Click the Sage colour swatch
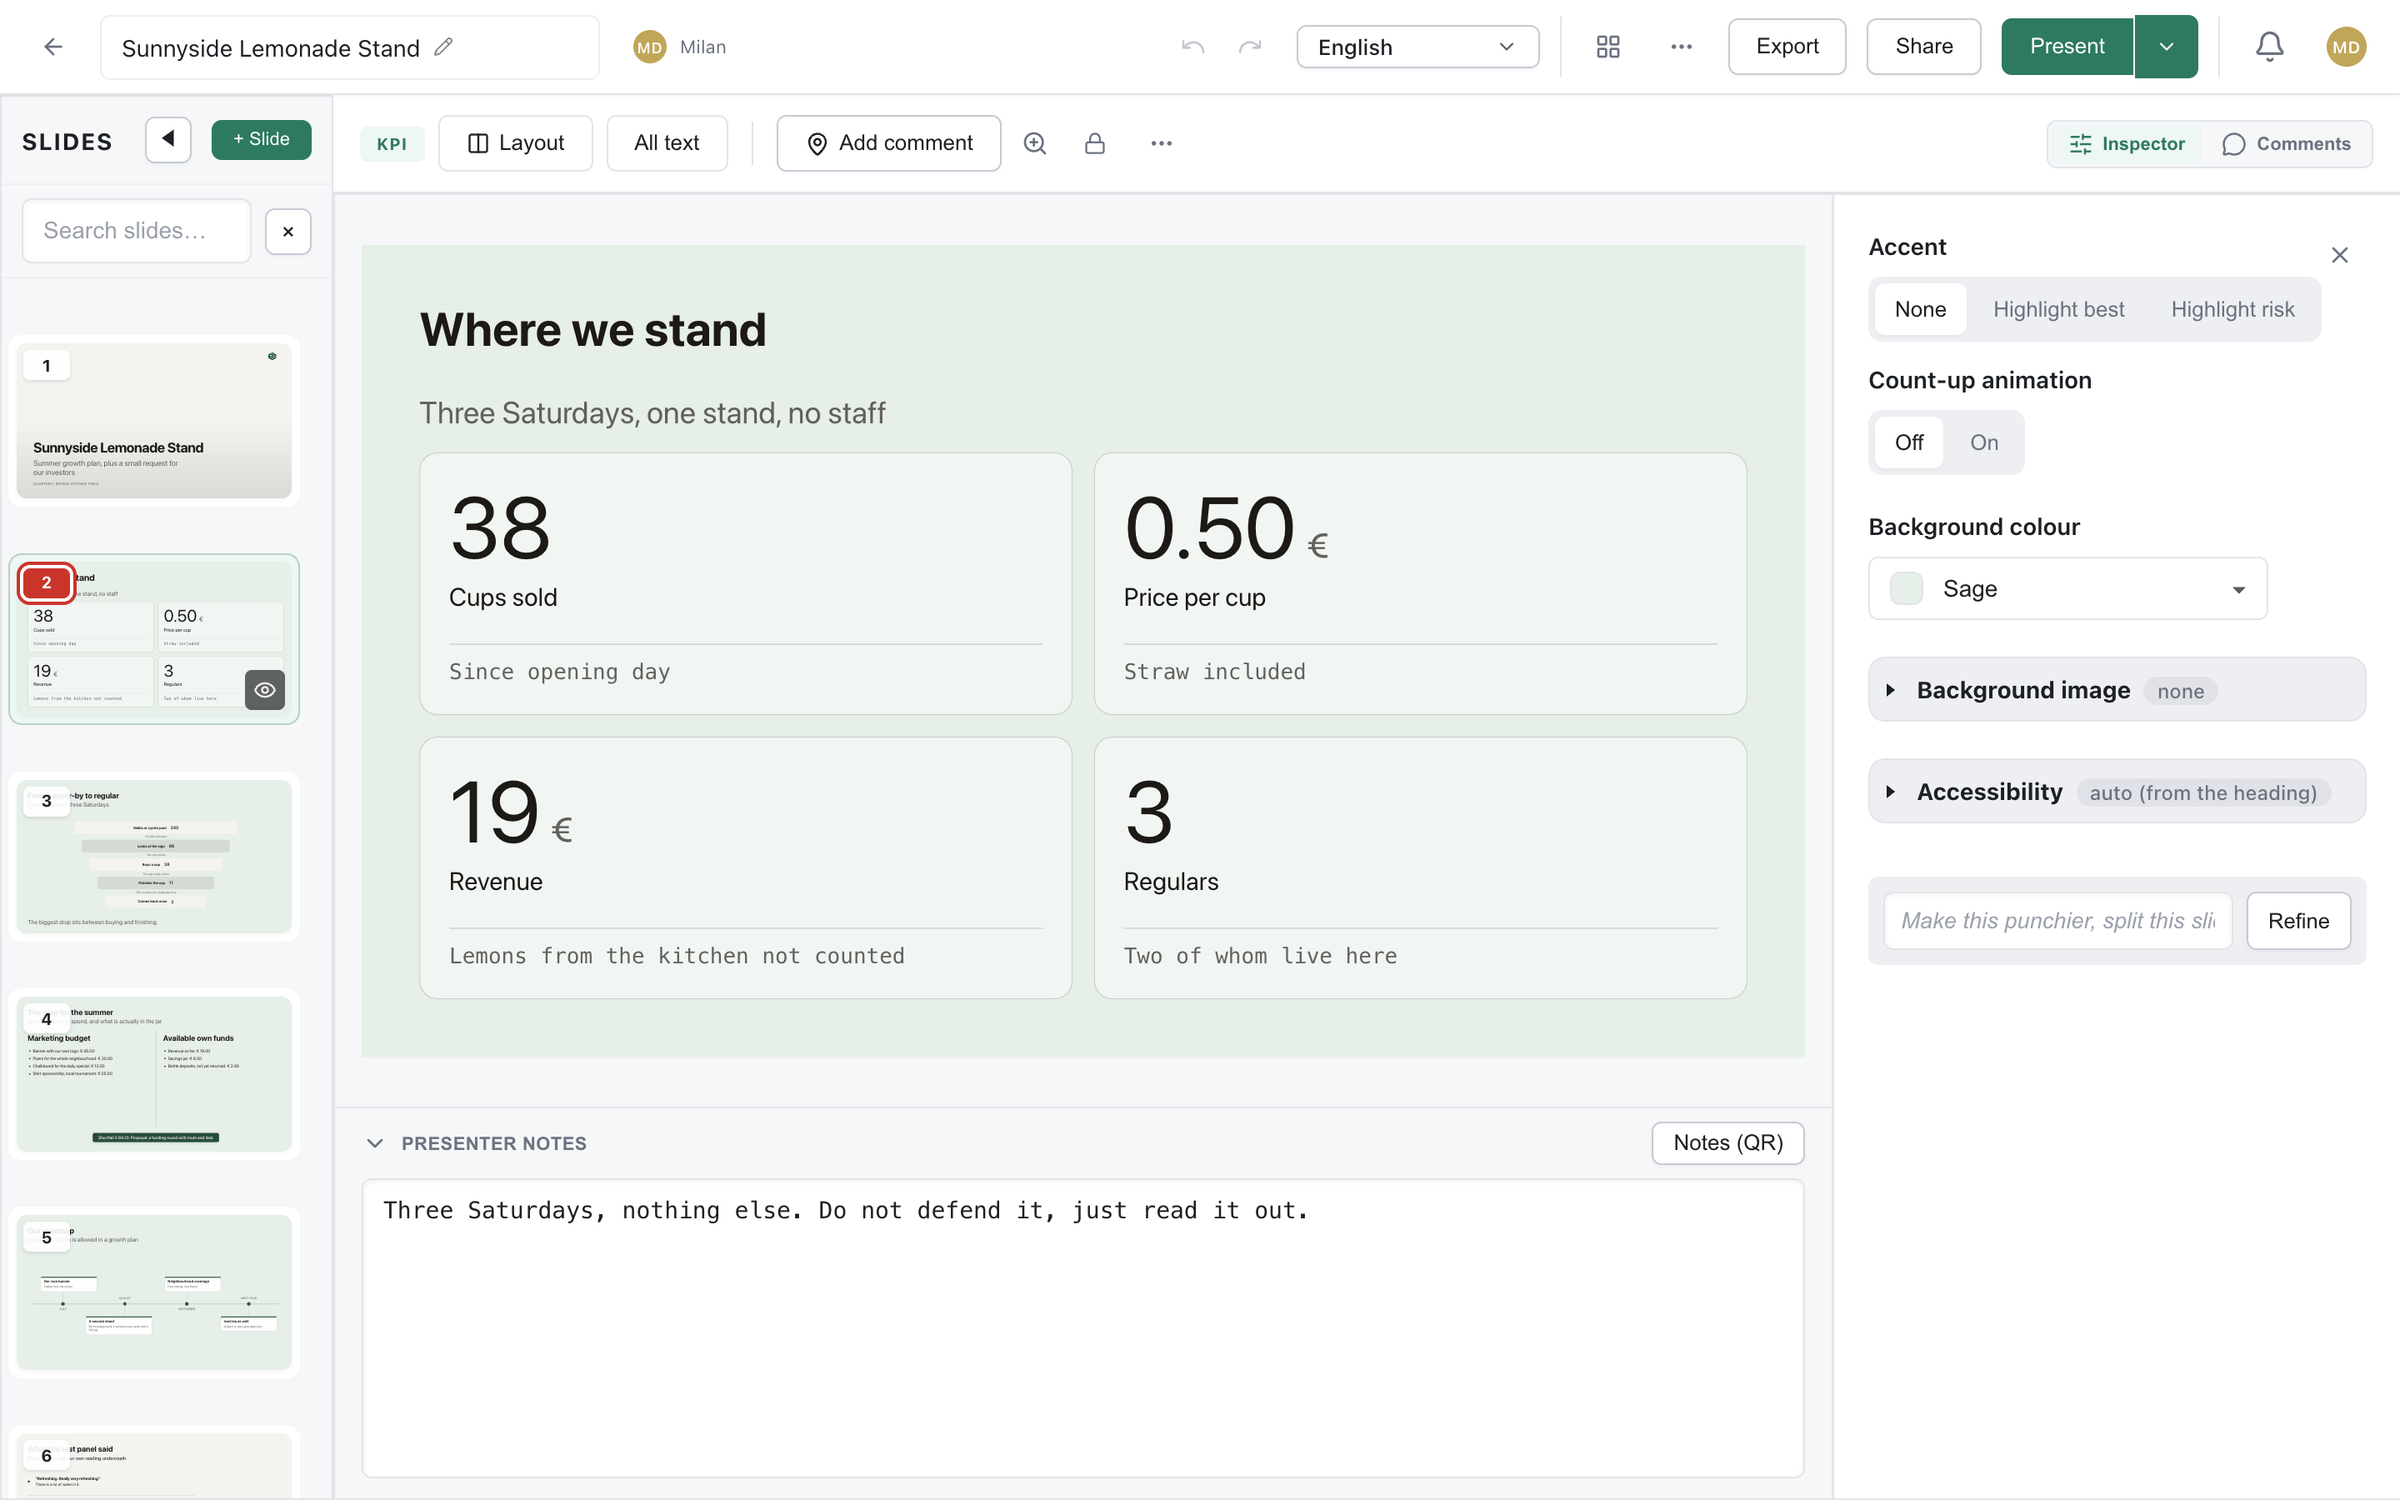Viewport: 2400px width, 1500px height. click(x=1906, y=589)
